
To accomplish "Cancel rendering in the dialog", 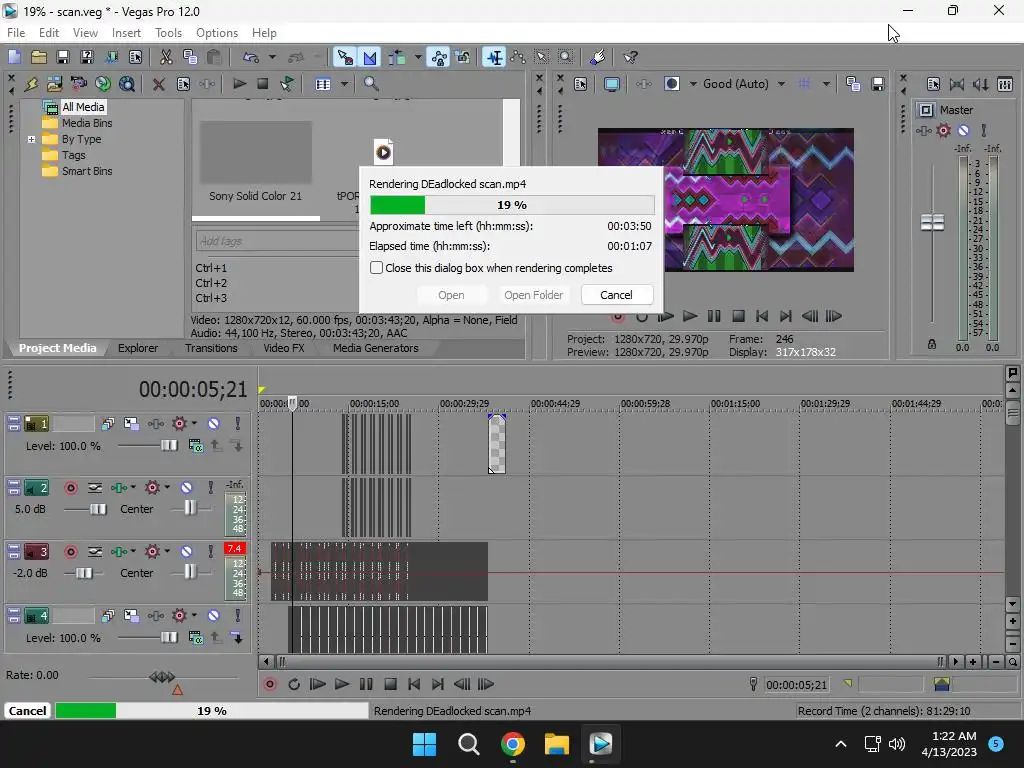I will coord(616,295).
